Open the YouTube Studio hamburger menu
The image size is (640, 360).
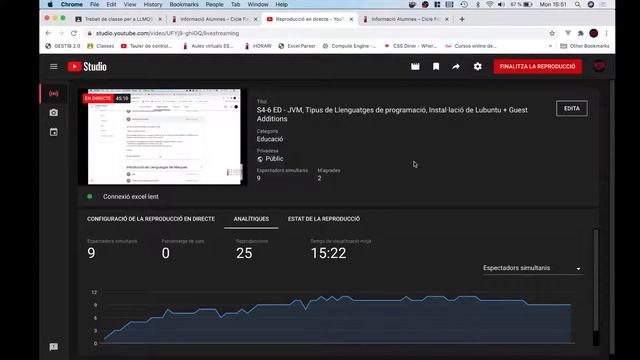(x=53, y=67)
